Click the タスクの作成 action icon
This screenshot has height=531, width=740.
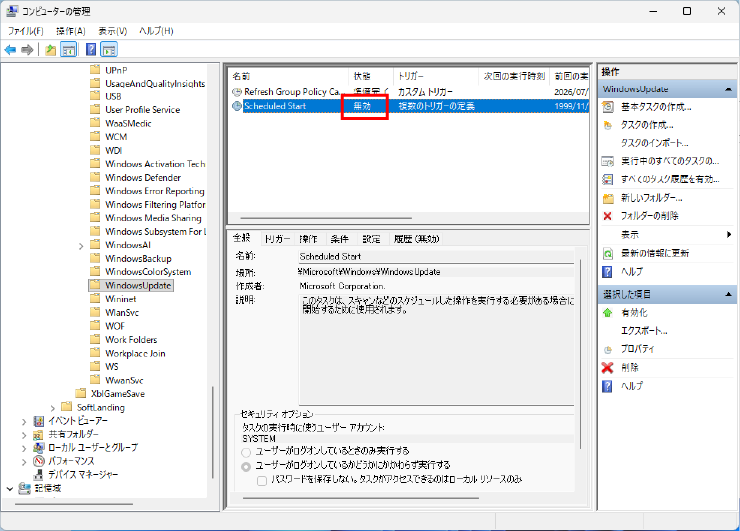coord(608,125)
